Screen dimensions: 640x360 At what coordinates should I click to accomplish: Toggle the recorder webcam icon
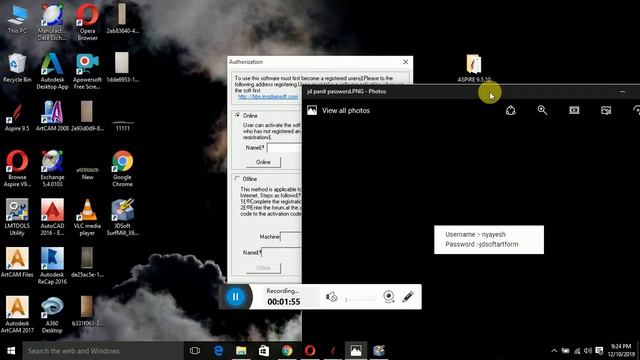pyautogui.click(x=389, y=297)
